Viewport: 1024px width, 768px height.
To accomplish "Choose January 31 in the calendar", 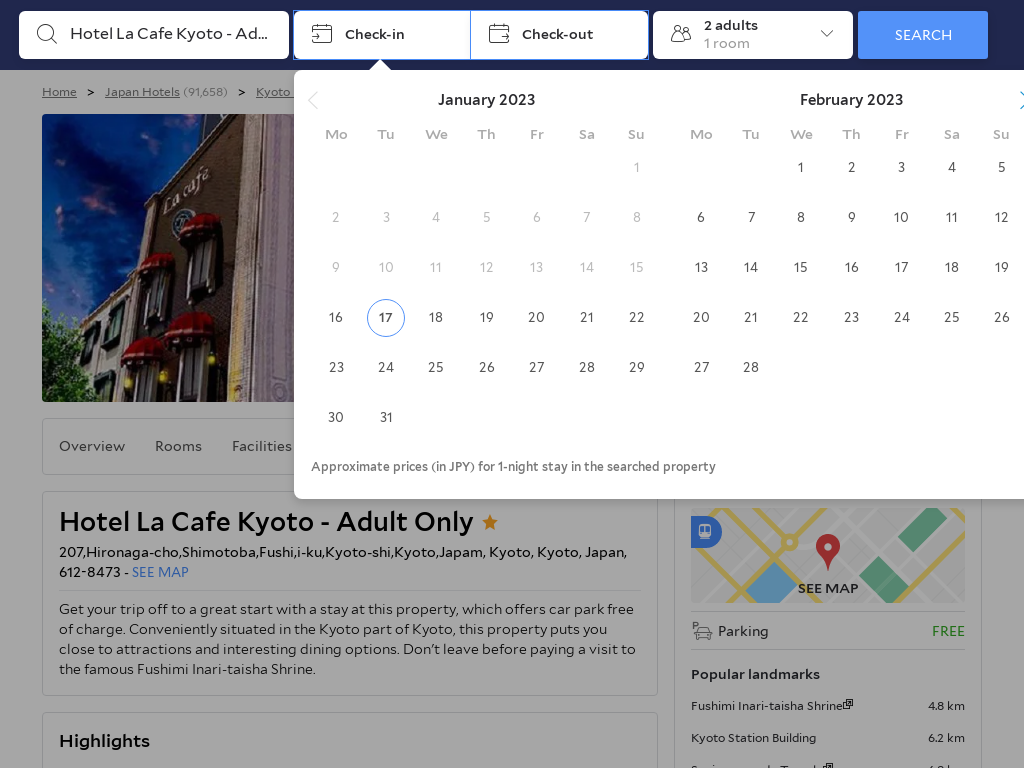I will point(386,417).
